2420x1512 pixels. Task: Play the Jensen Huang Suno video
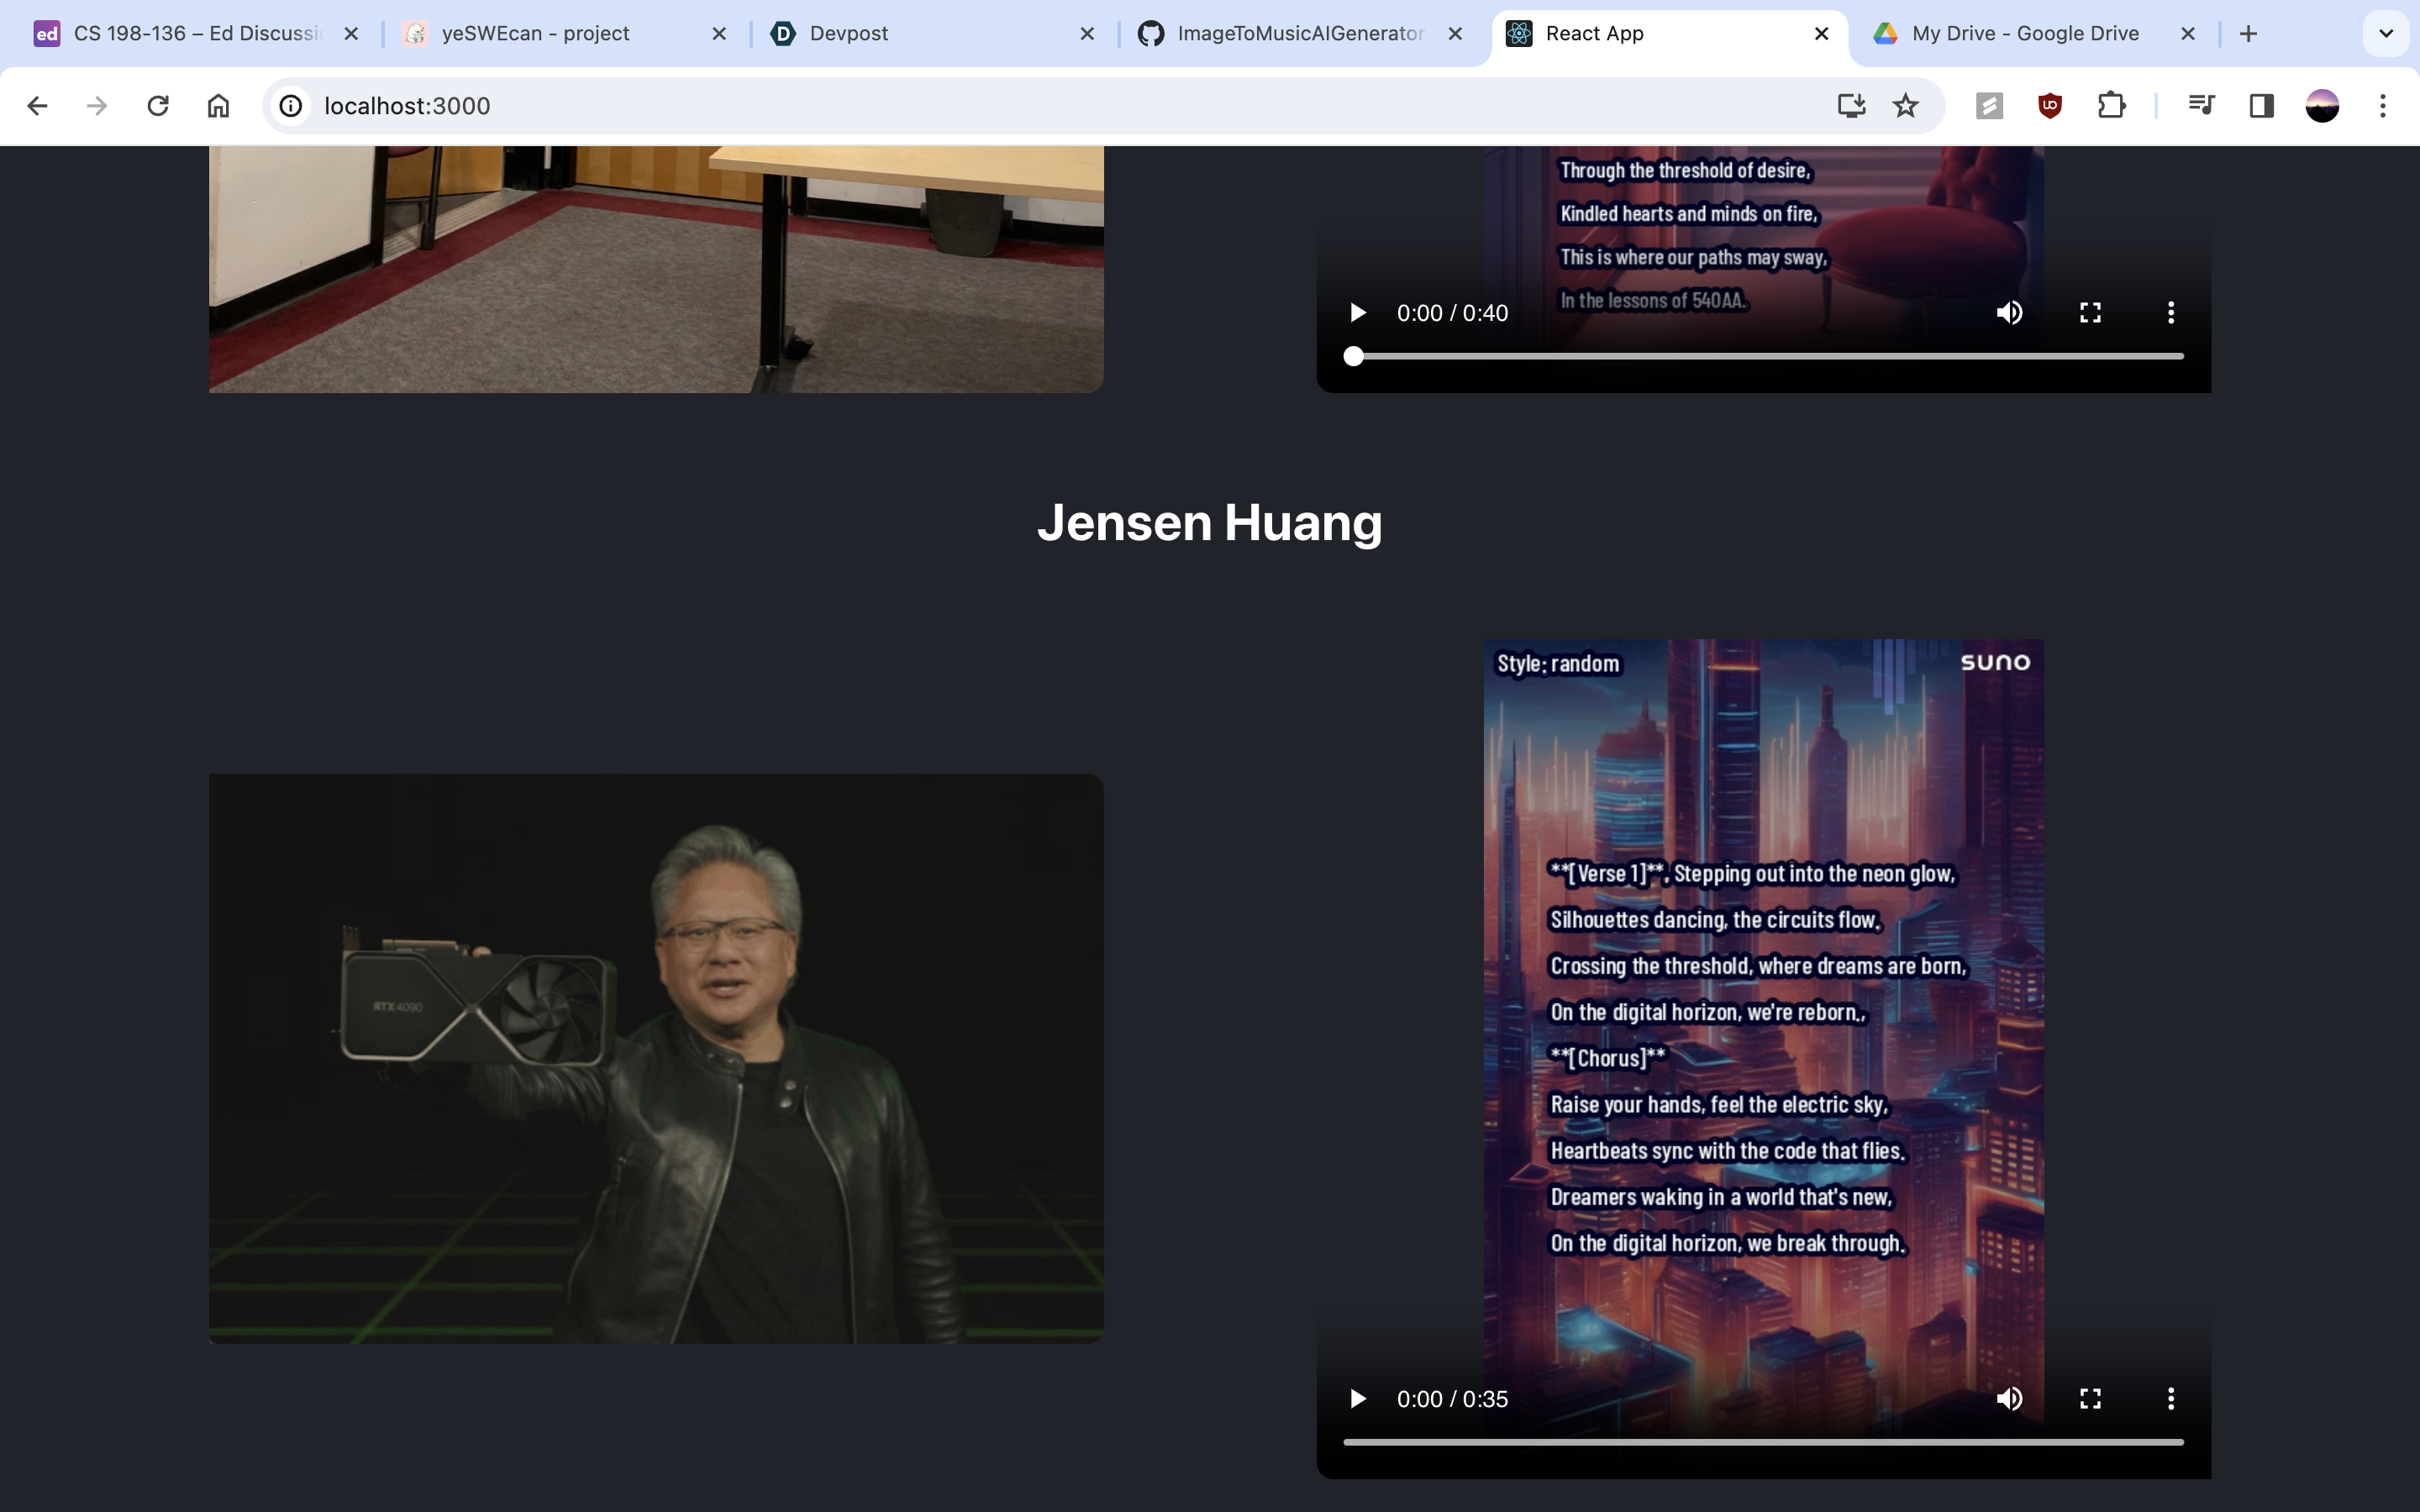click(1357, 1398)
